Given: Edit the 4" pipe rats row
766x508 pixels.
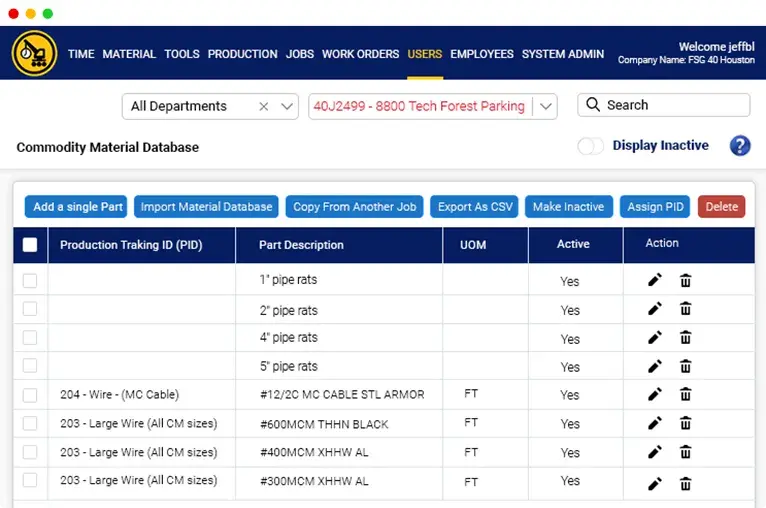Looking at the screenshot, I should pos(655,338).
